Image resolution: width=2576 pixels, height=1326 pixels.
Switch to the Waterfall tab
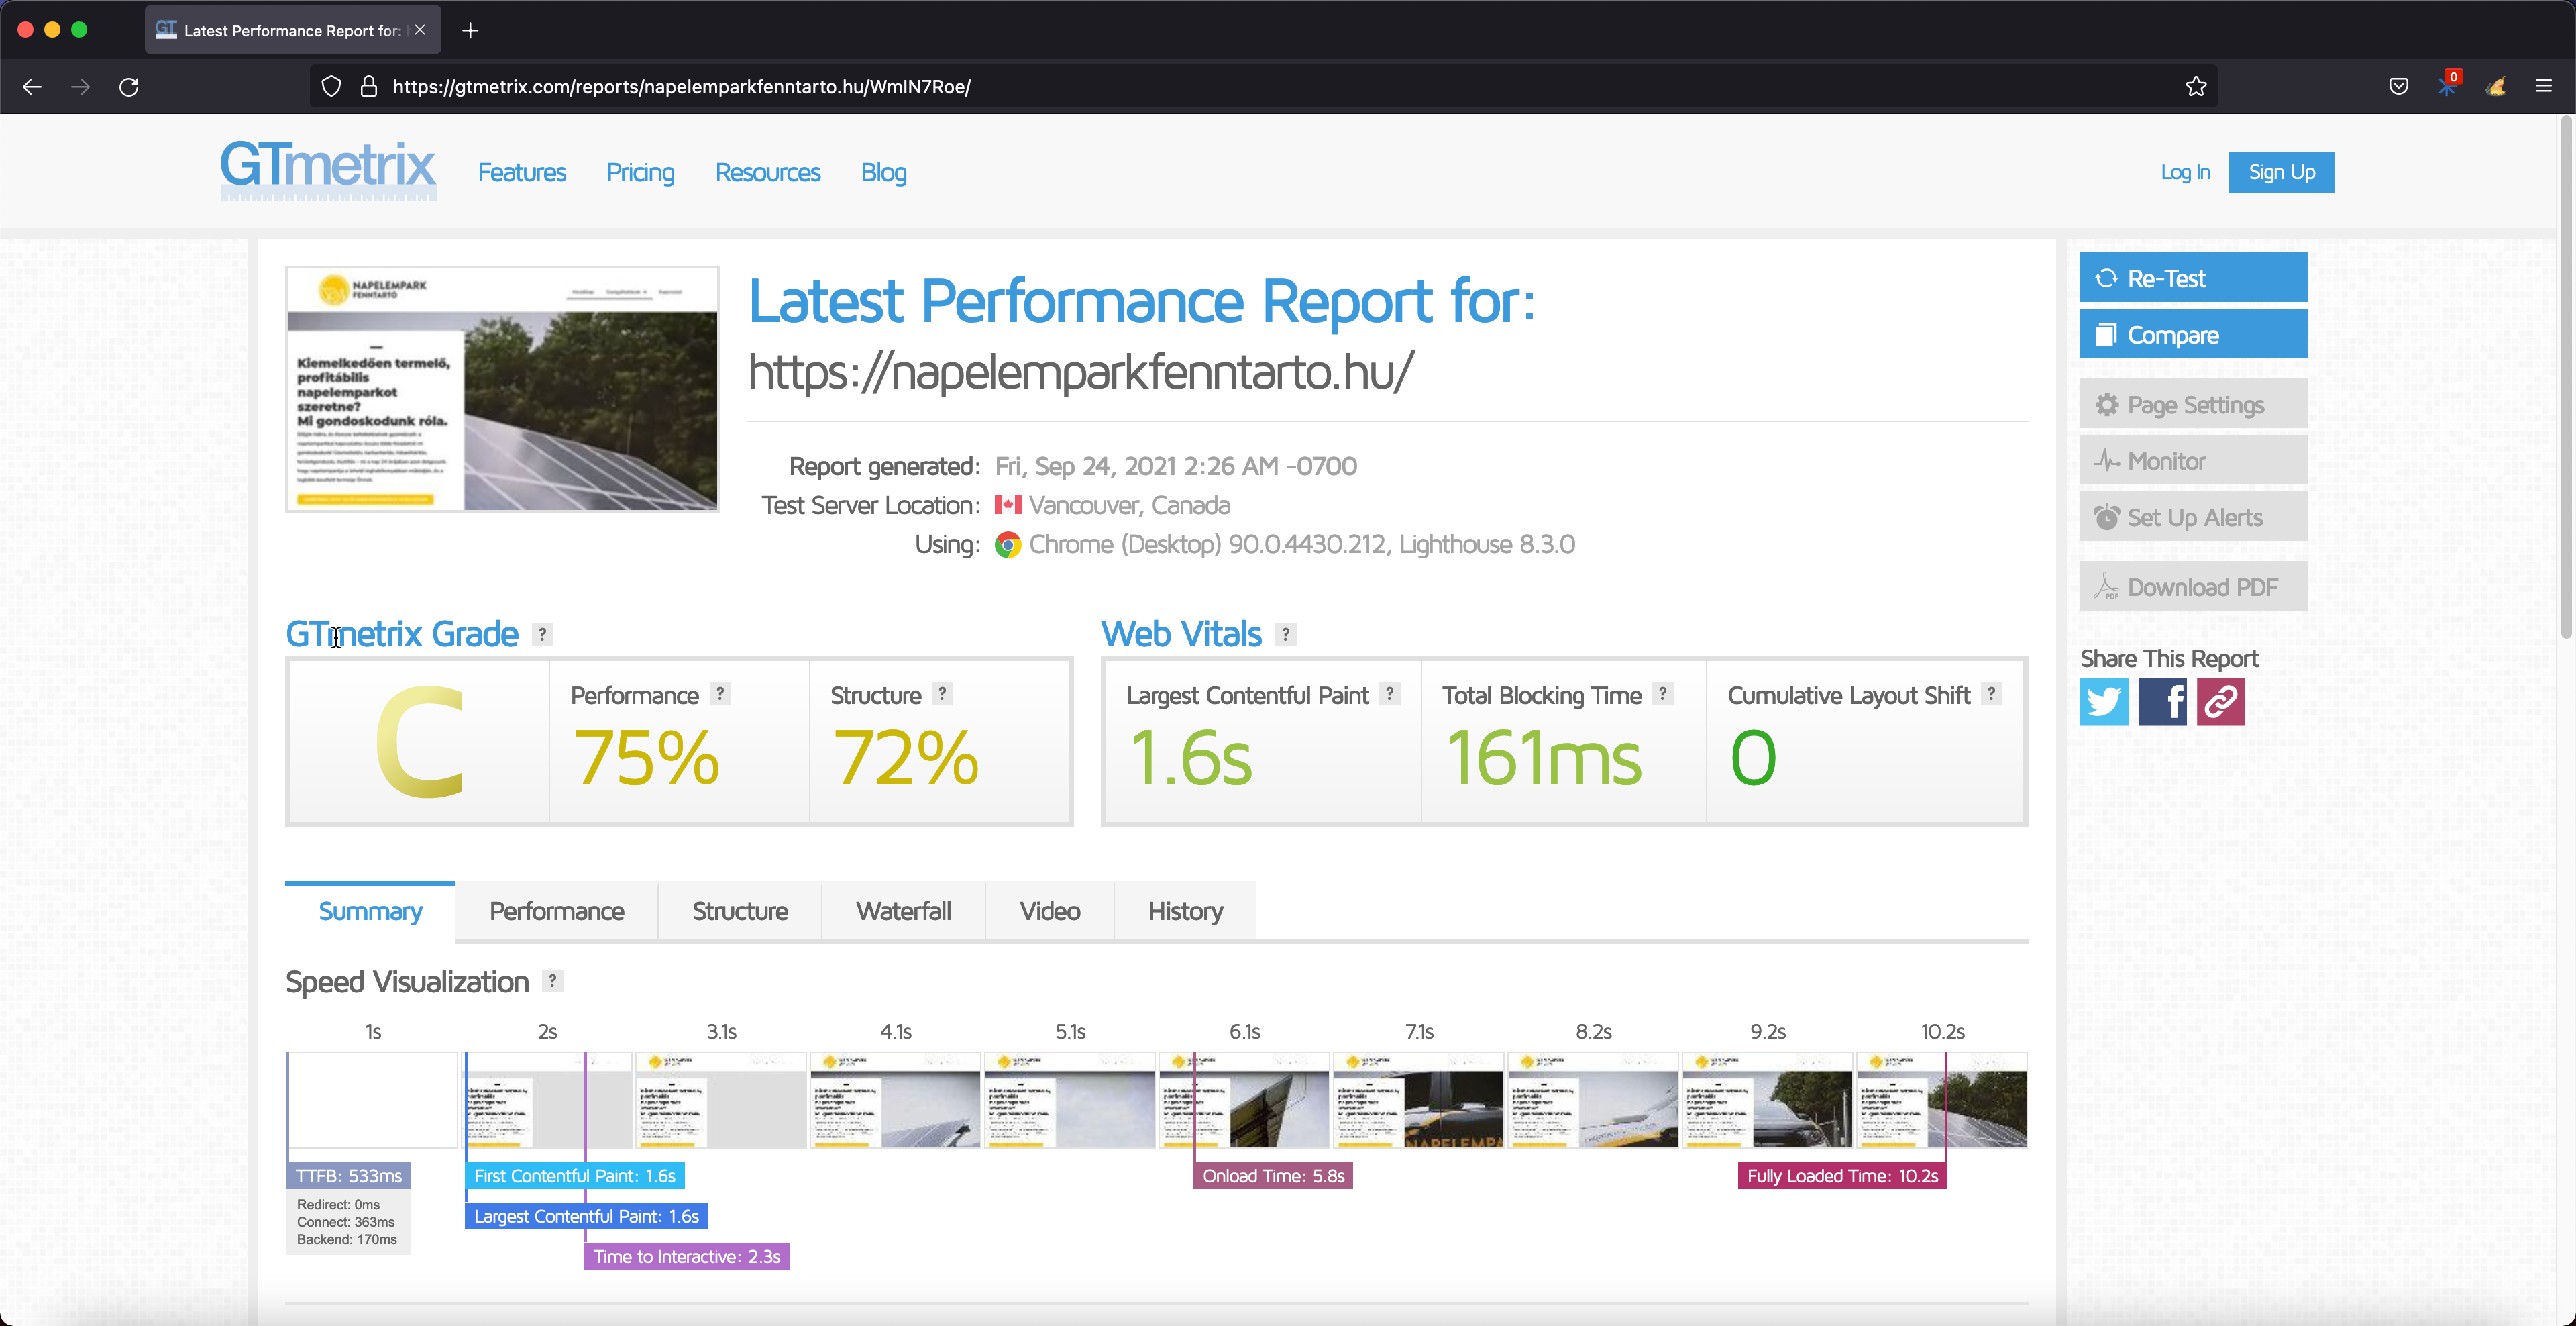[x=902, y=911]
